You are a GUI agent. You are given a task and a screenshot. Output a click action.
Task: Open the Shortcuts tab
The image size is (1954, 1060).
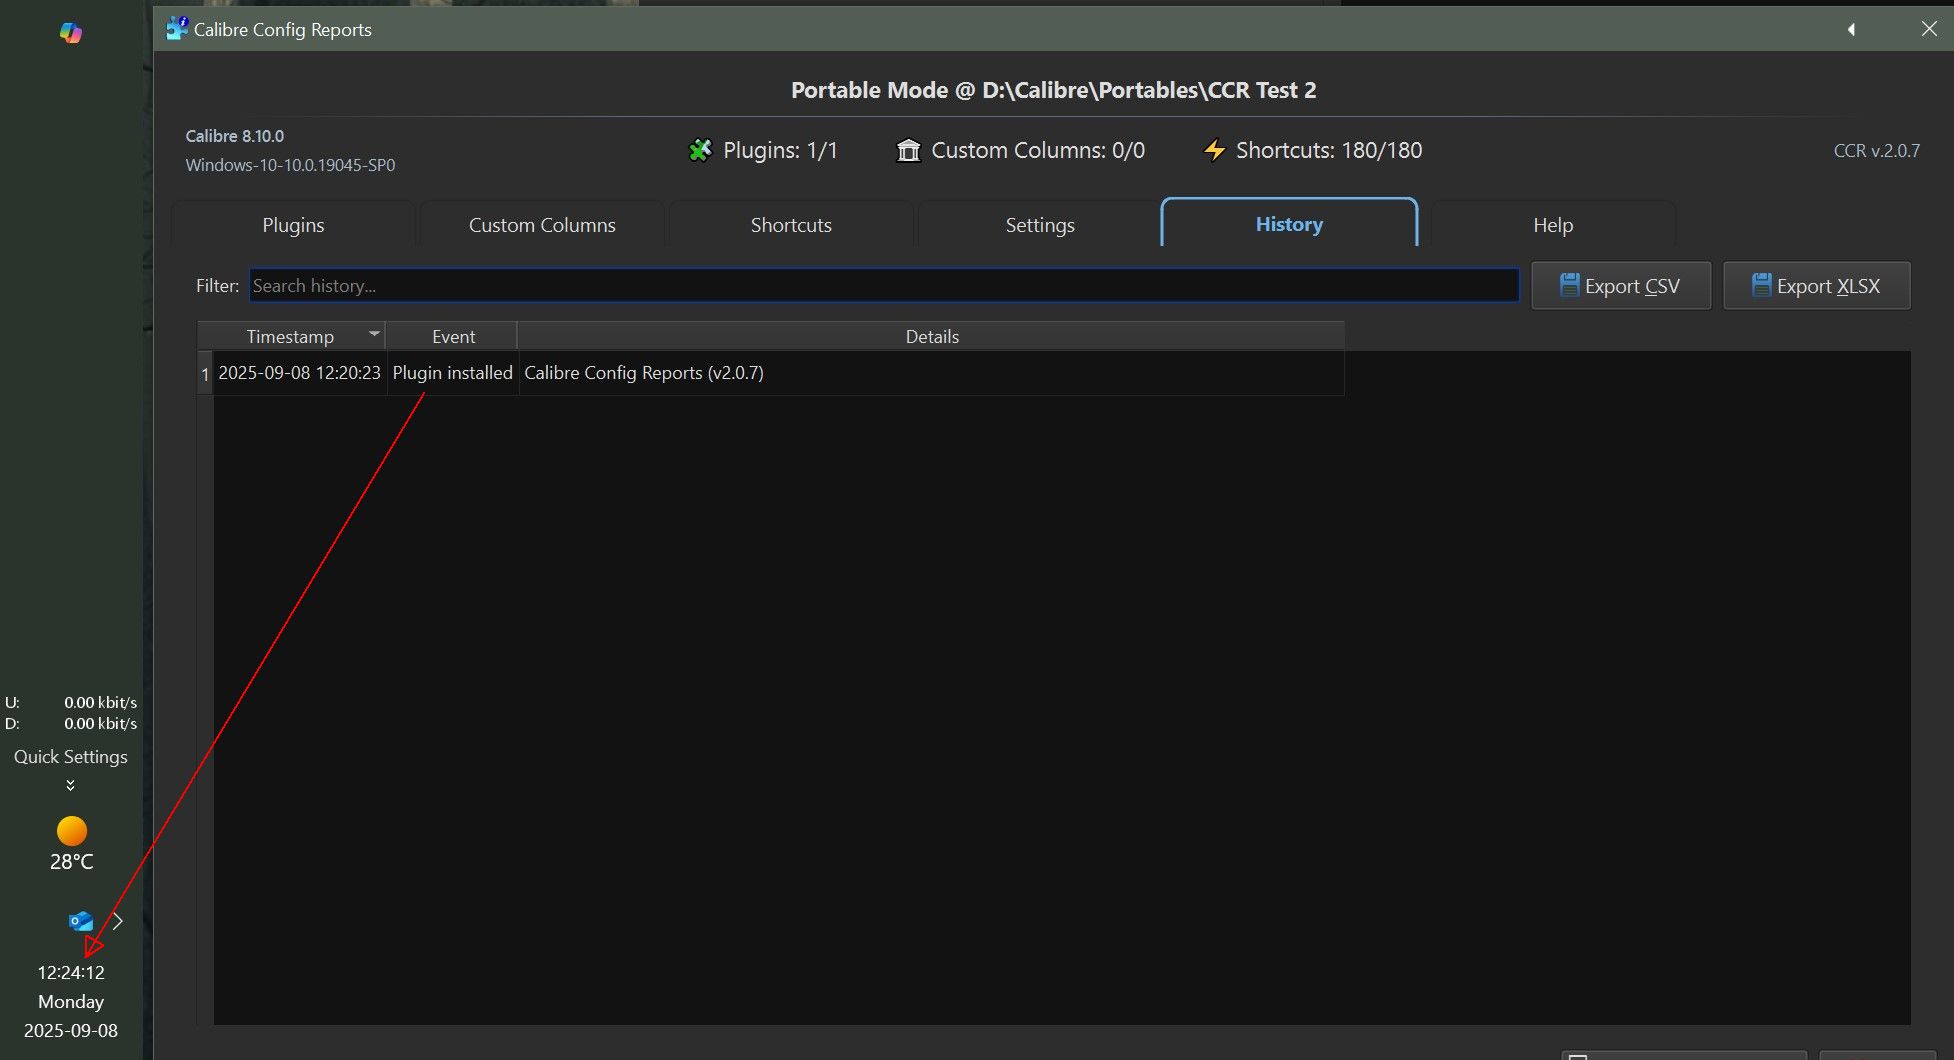(791, 225)
